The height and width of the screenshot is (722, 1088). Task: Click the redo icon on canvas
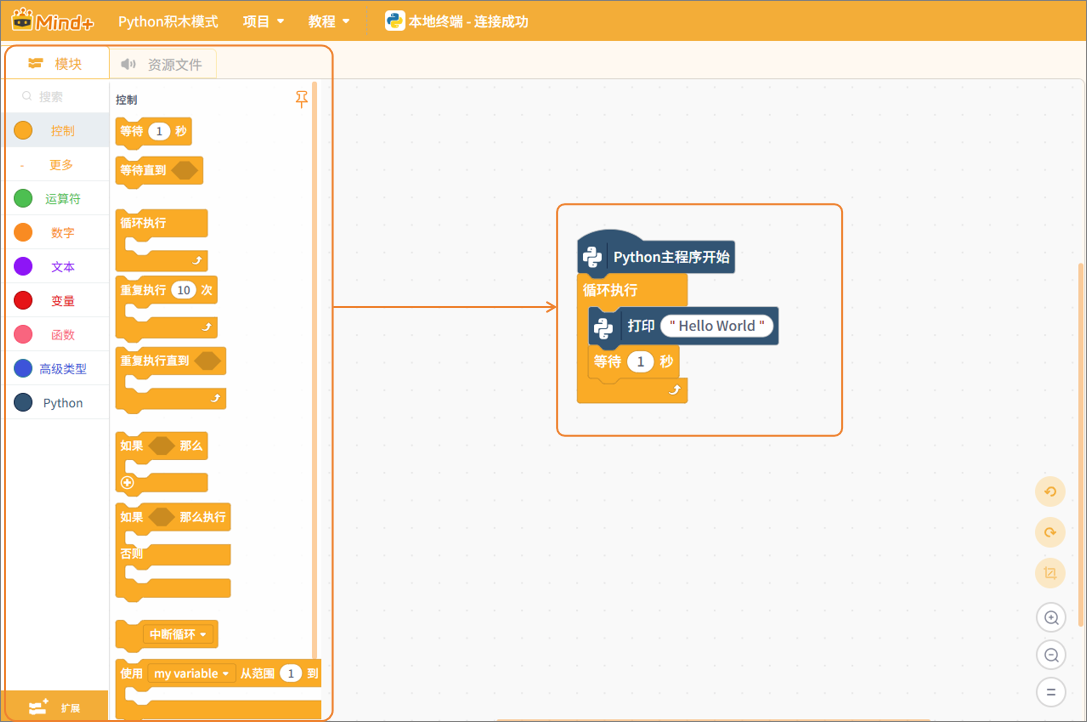[x=1050, y=532]
